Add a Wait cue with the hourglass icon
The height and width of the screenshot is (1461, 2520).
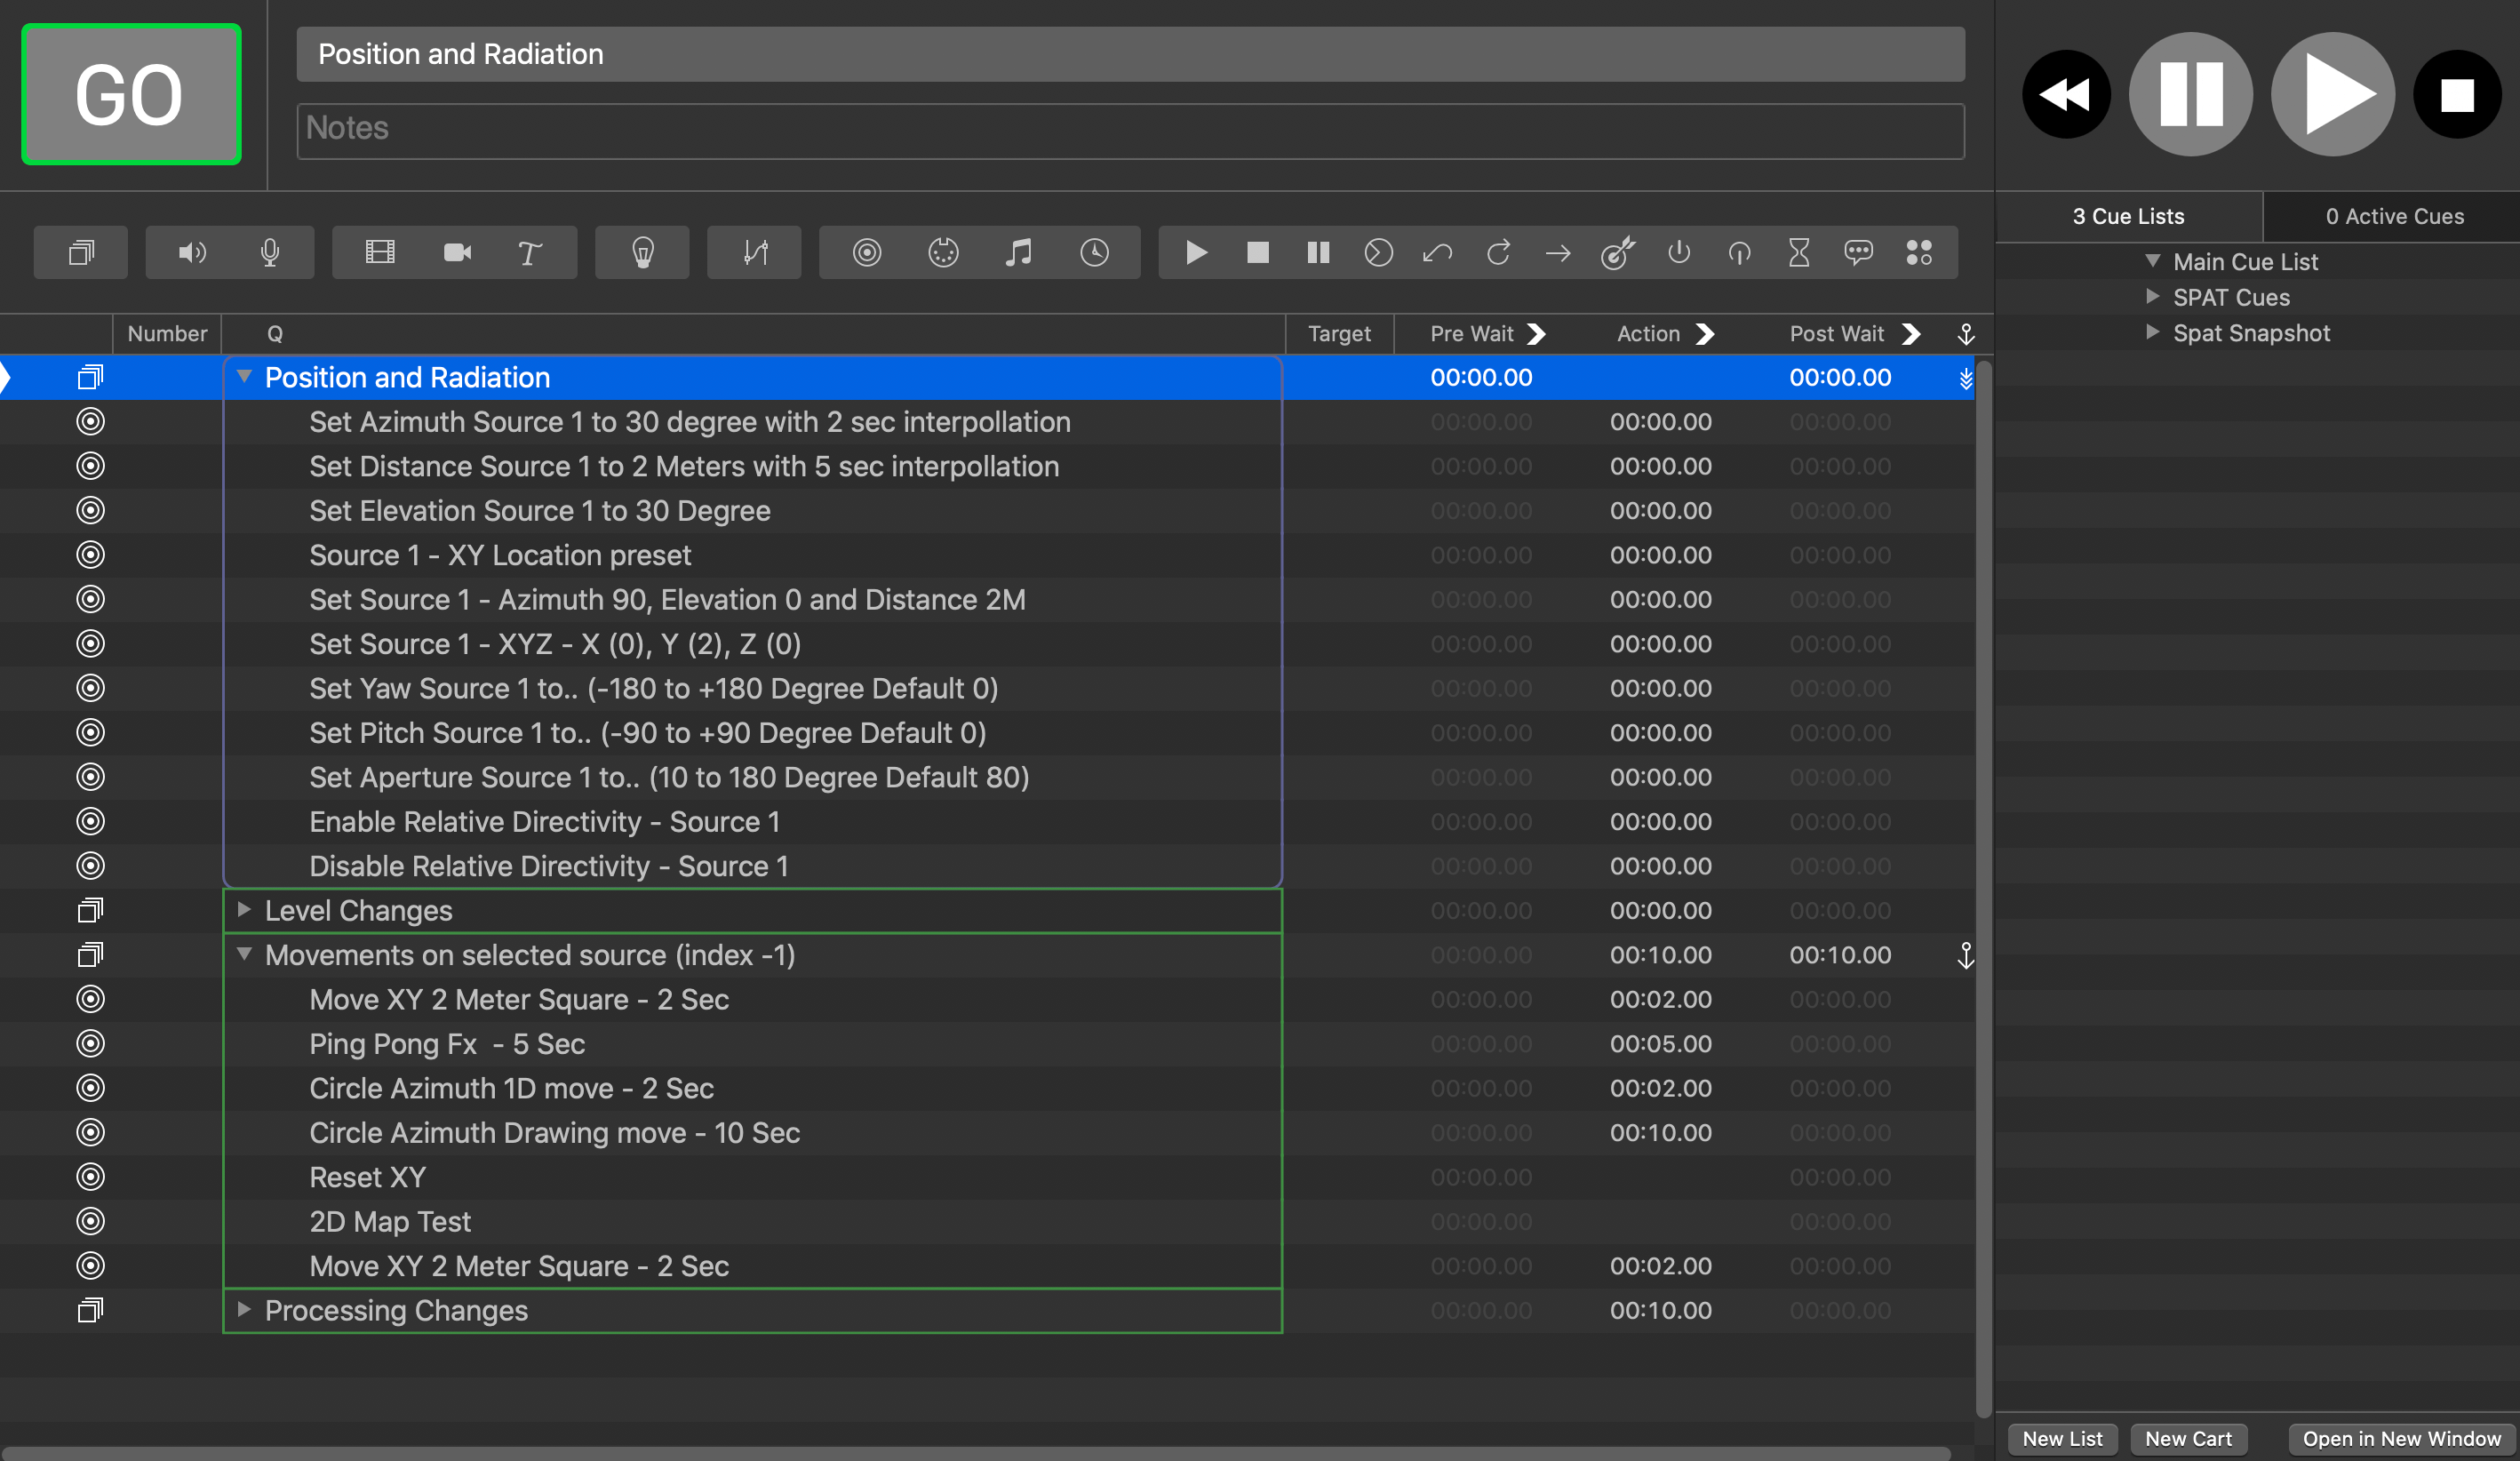(1798, 253)
